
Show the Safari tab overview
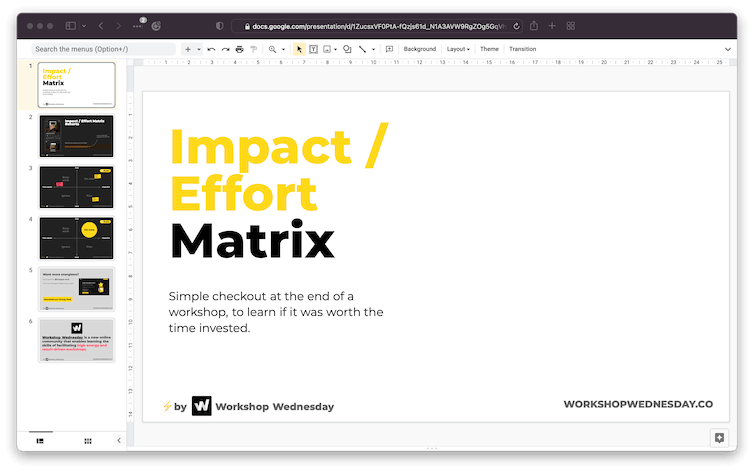[571, 26]
